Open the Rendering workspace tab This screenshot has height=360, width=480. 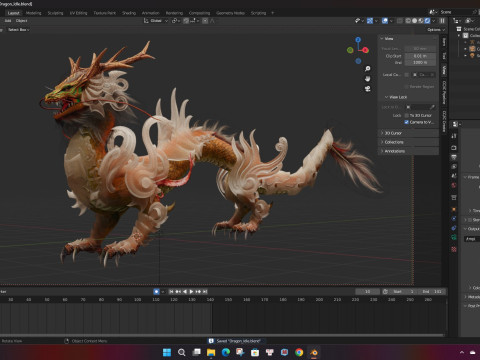click(174, 13)
